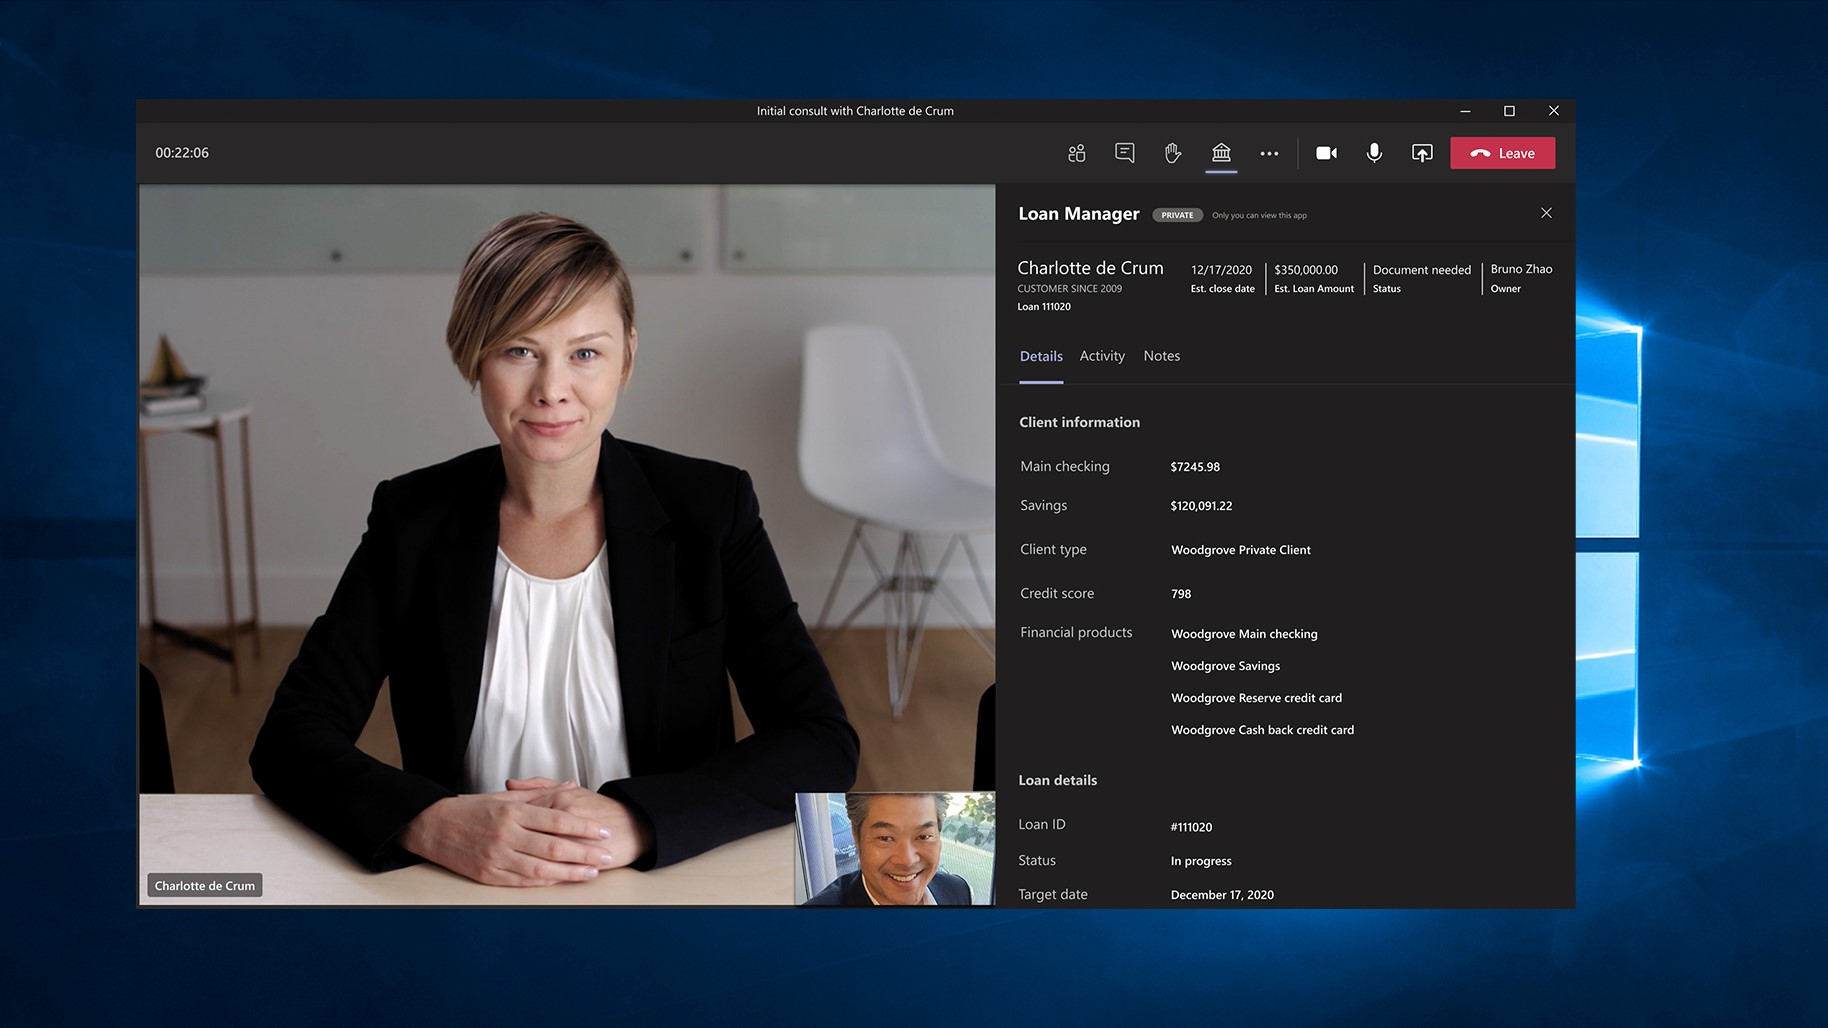Viewport: 1828px width, 1028px height.
Task: Open the Loan Manager bank app icon
Action: 1221,153
